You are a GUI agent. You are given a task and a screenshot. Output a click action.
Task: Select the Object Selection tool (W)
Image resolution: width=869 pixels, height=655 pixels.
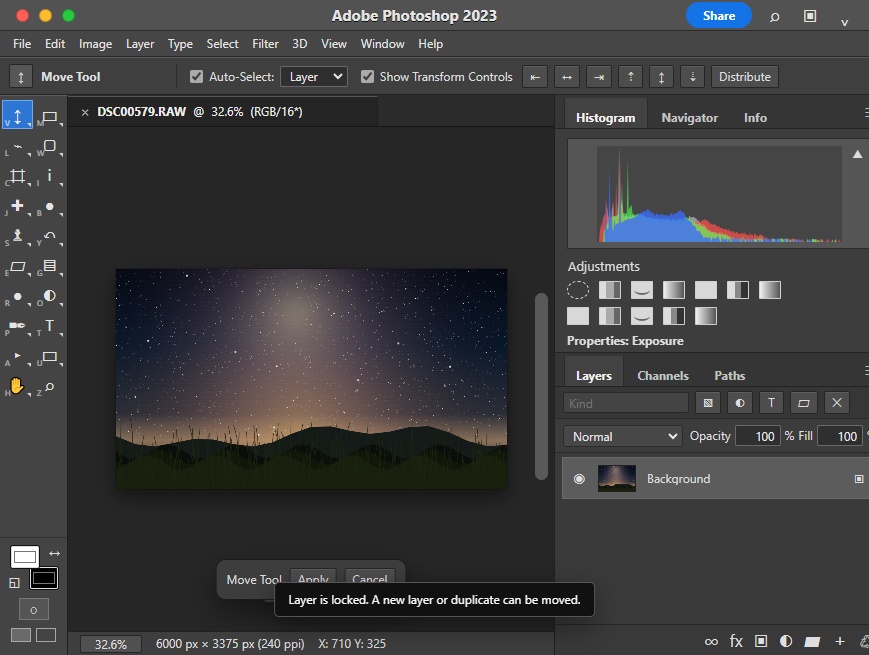(x=49, y=146)
